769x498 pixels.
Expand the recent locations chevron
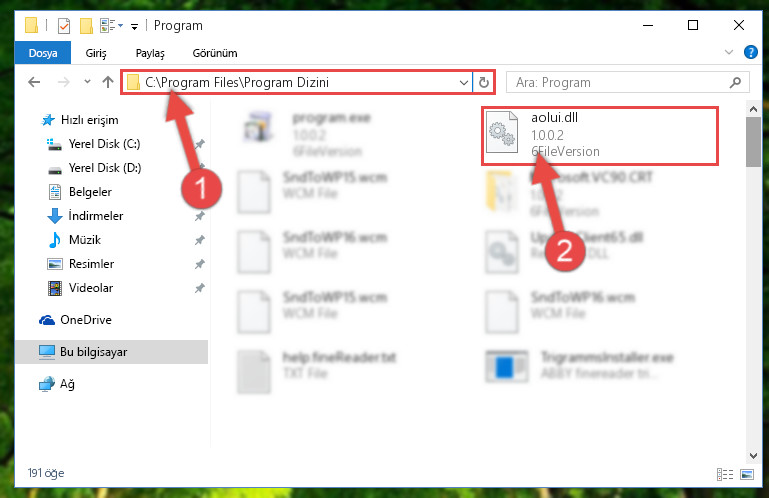87,82
